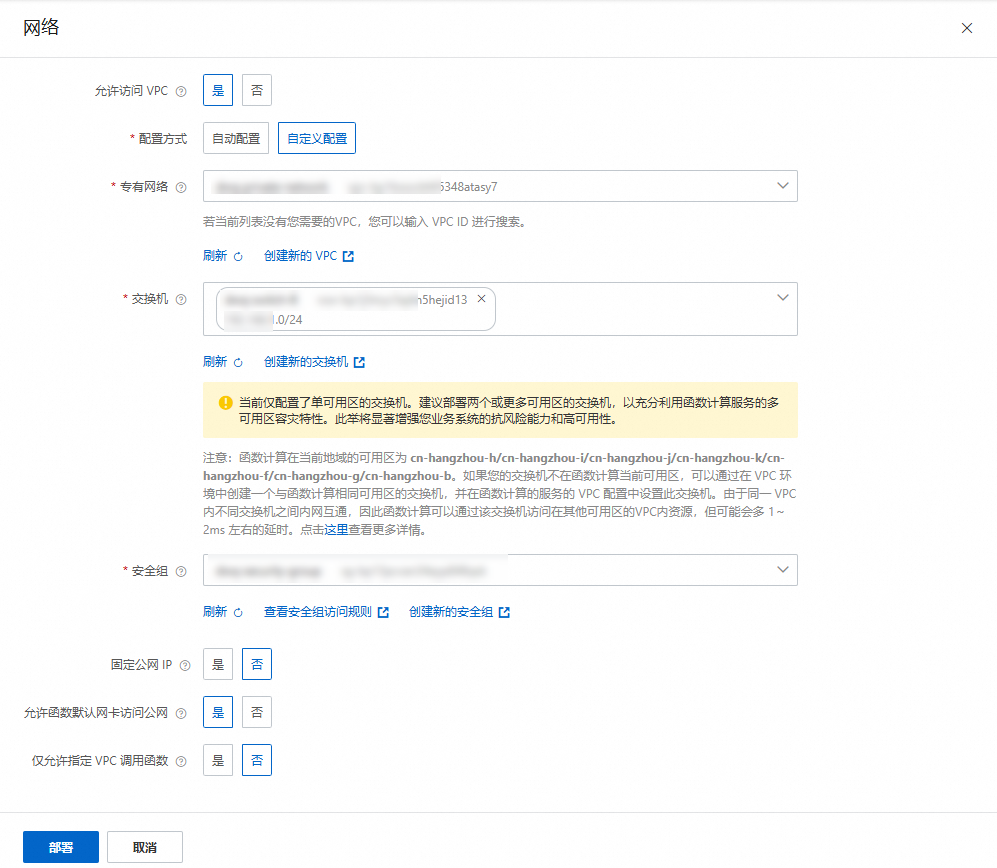Viewport: 997px width, 868px height.
Task: Open help tooltip beside 允许访问 VPC
Action: pyautogui.click(x=181, y=92)
